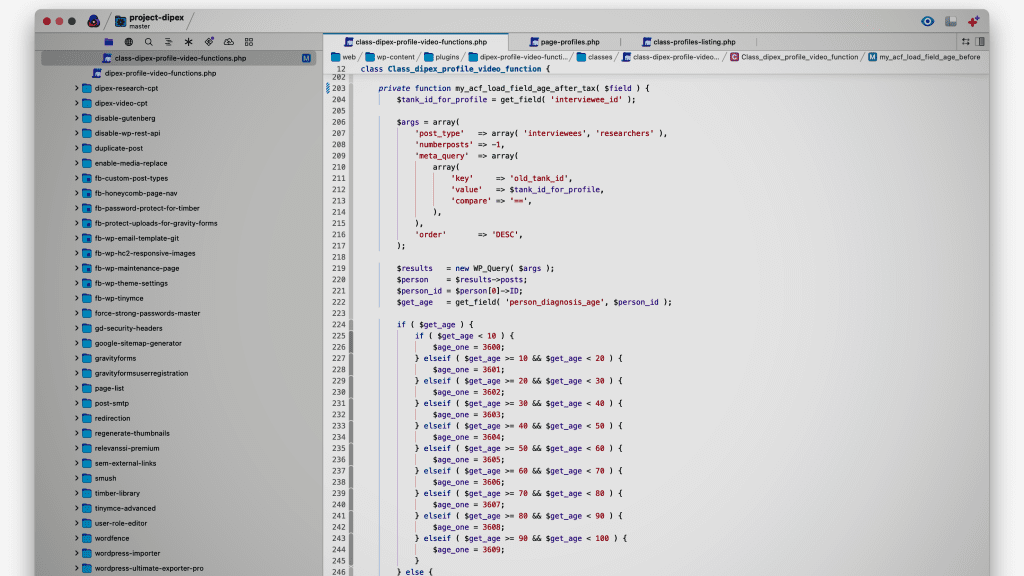The image size is (1024, 576).
Task: Toggle the split editor icon
Action: pyautogui.click(x=980, y=42)
